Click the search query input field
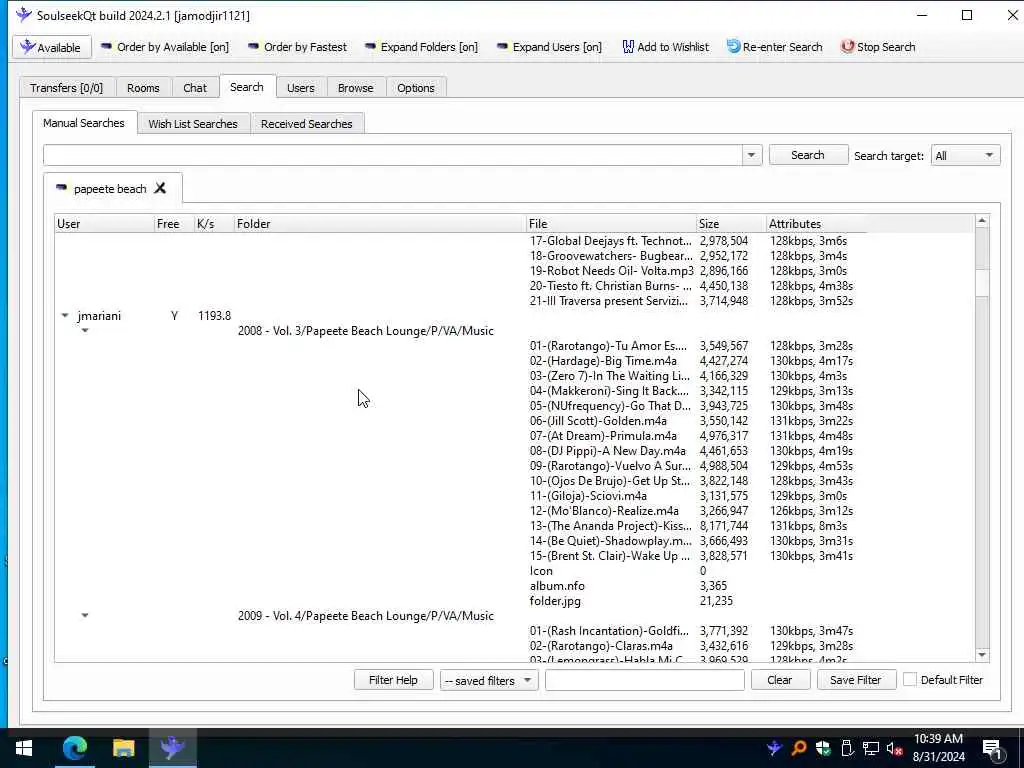Viewport: 1024px width, 768px height. click(392, 155)
